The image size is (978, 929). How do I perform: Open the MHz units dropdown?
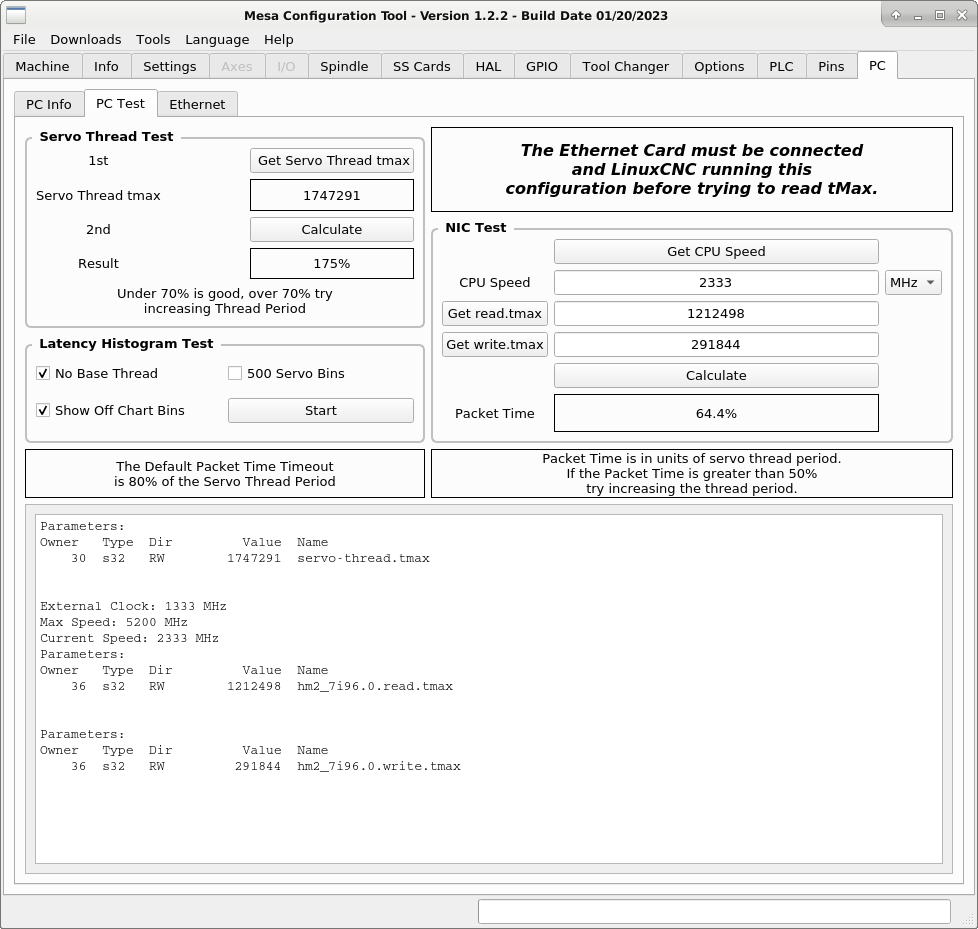coord(912,283)
